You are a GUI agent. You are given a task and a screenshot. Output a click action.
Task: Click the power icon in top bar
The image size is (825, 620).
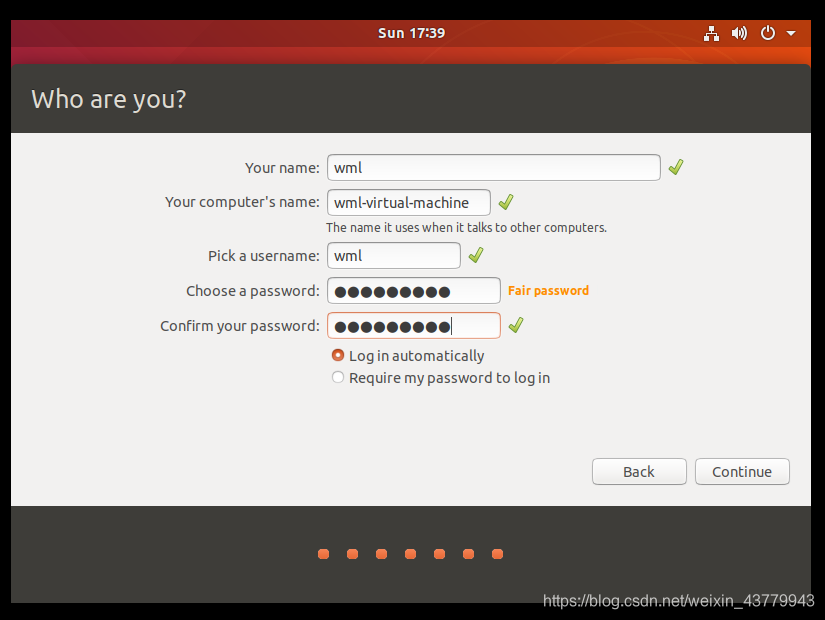coord(768,33)
